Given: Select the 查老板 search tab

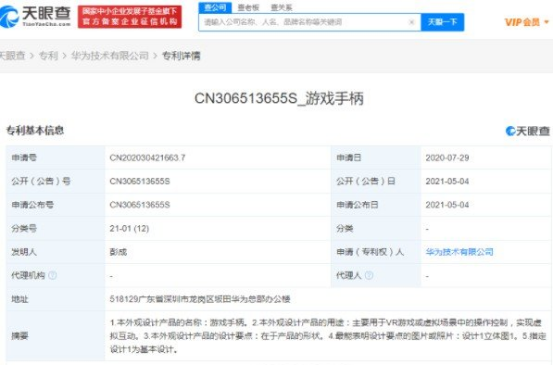Looking at the screenshot, I should click(248, 7).
